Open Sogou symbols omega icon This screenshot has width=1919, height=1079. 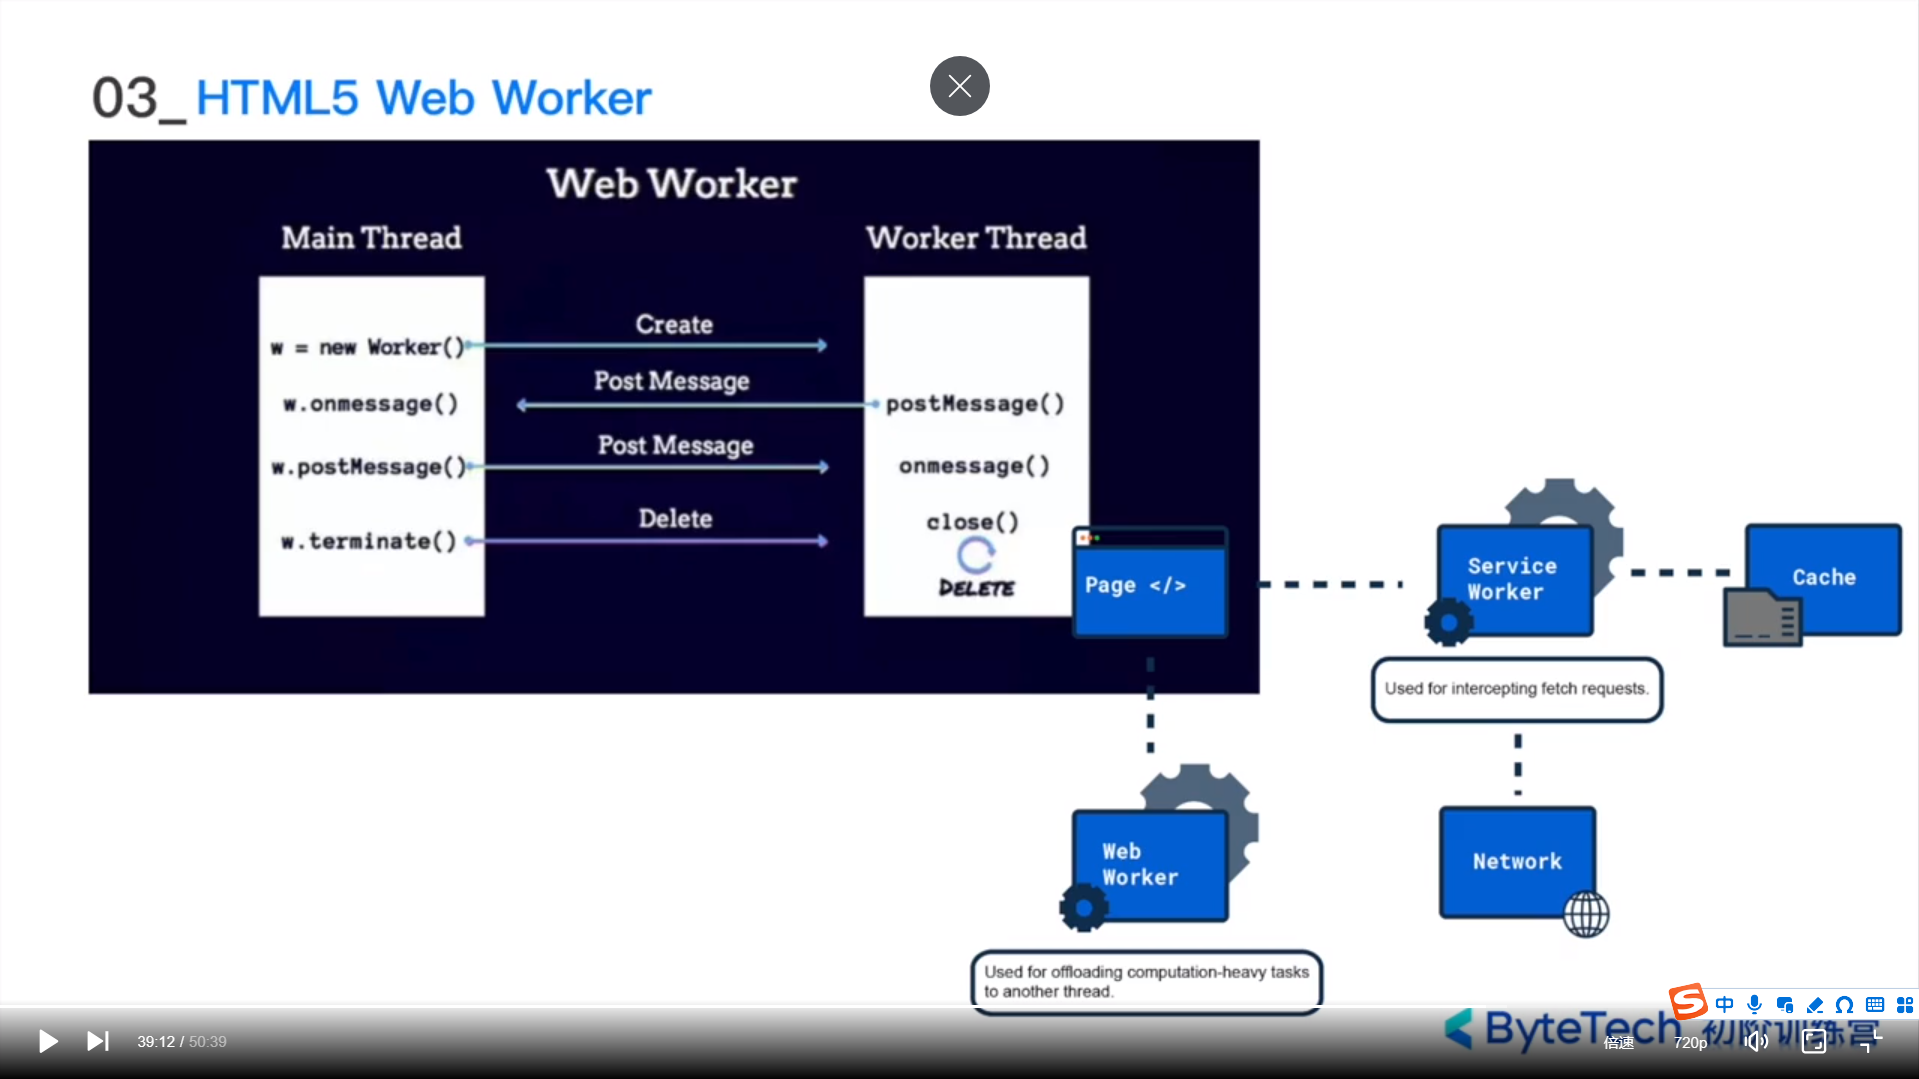pos(1845,1004)
